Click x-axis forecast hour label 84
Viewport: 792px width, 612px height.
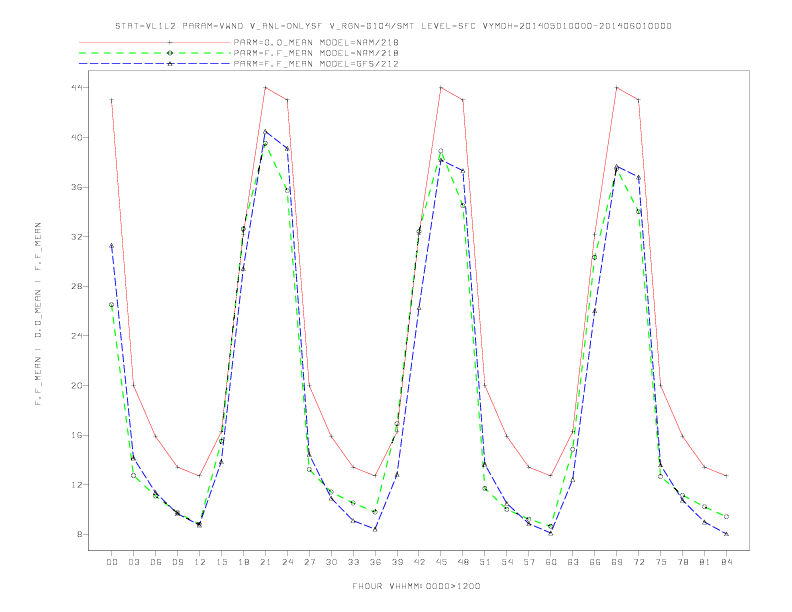tap(726, 562)
